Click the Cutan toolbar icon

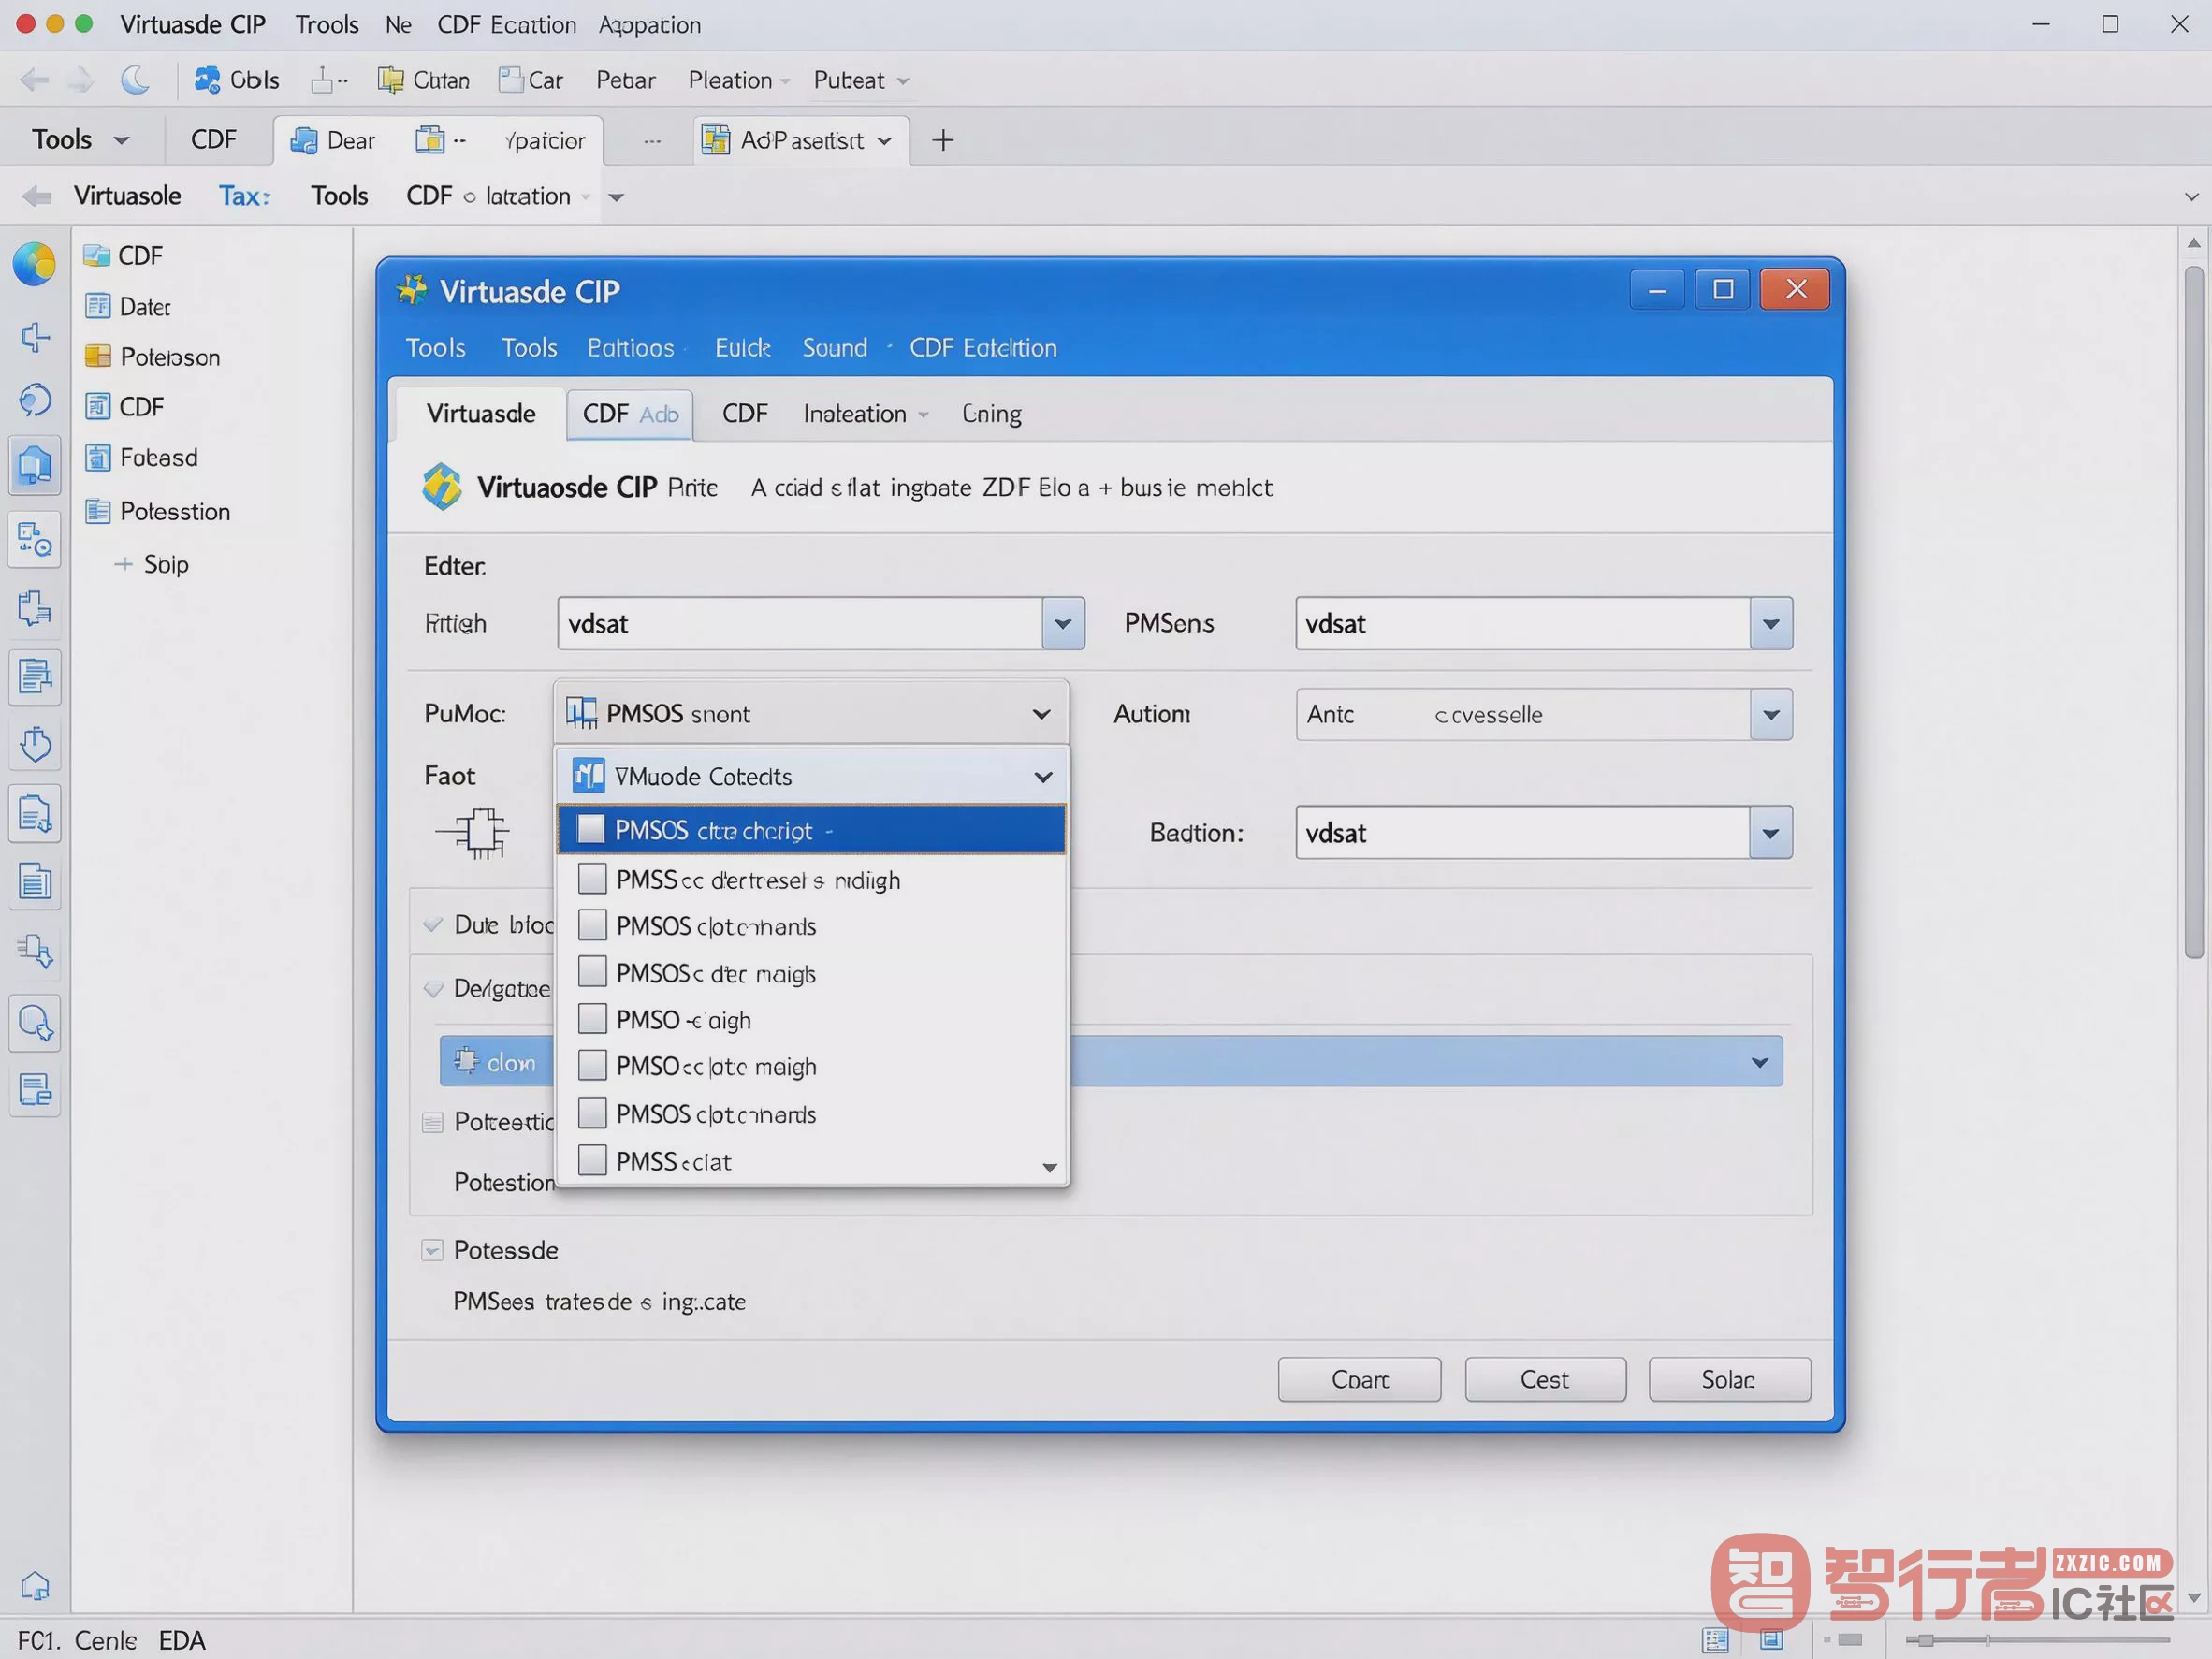tap(390, 80)
